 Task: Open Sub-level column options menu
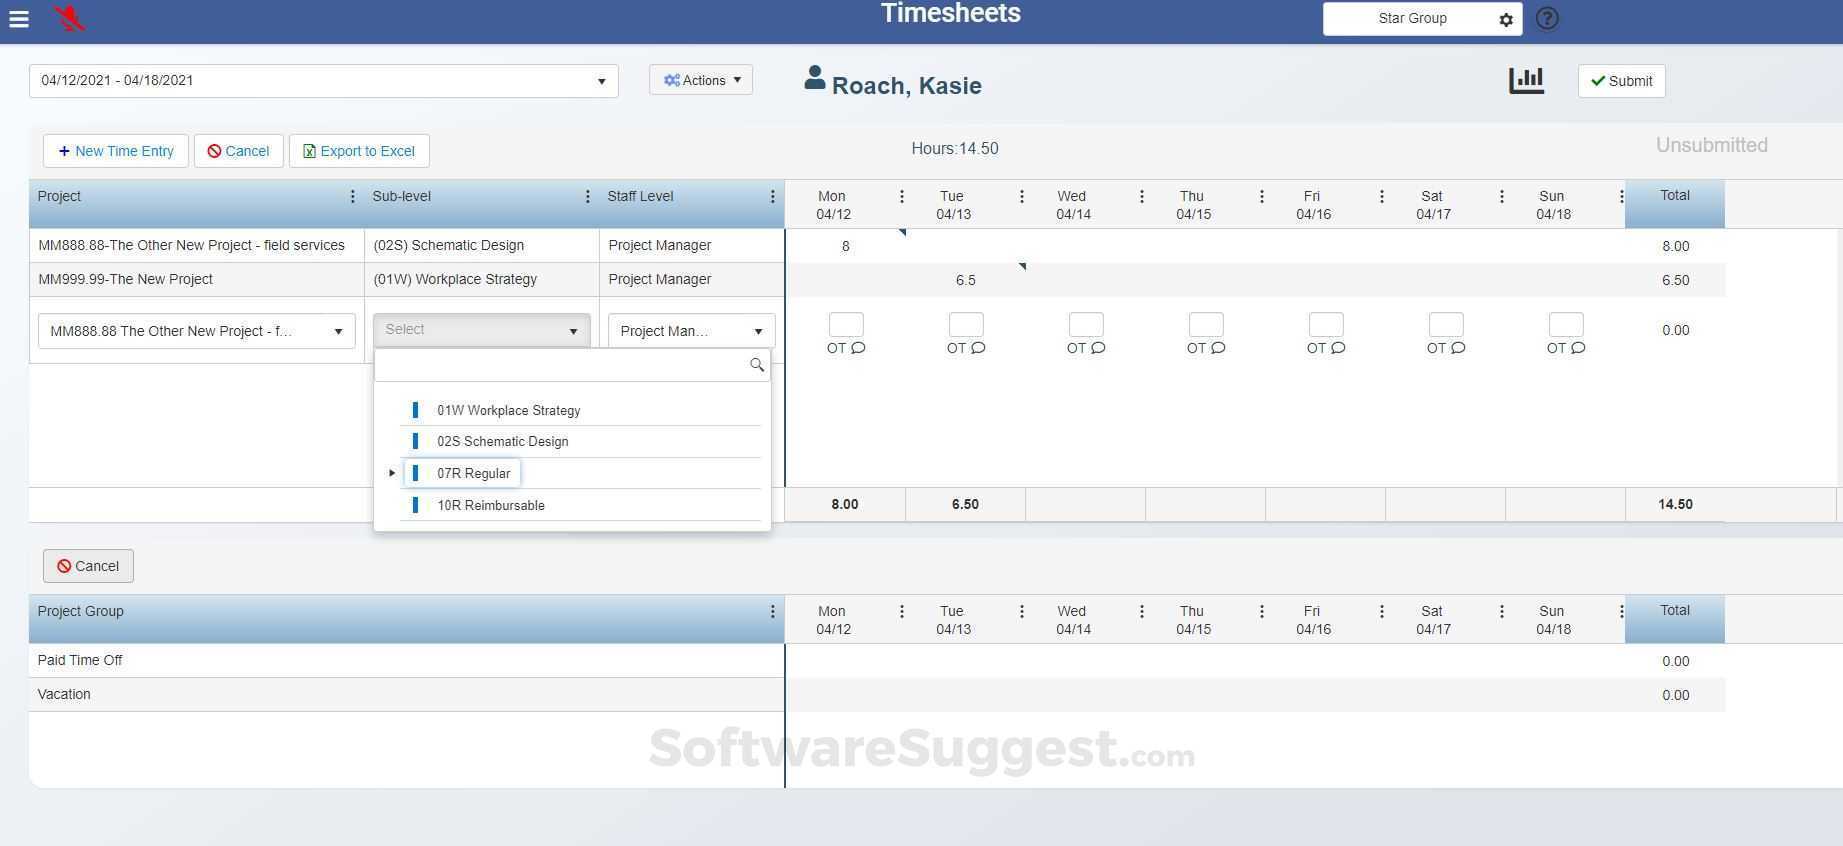[x=587, y=197]
